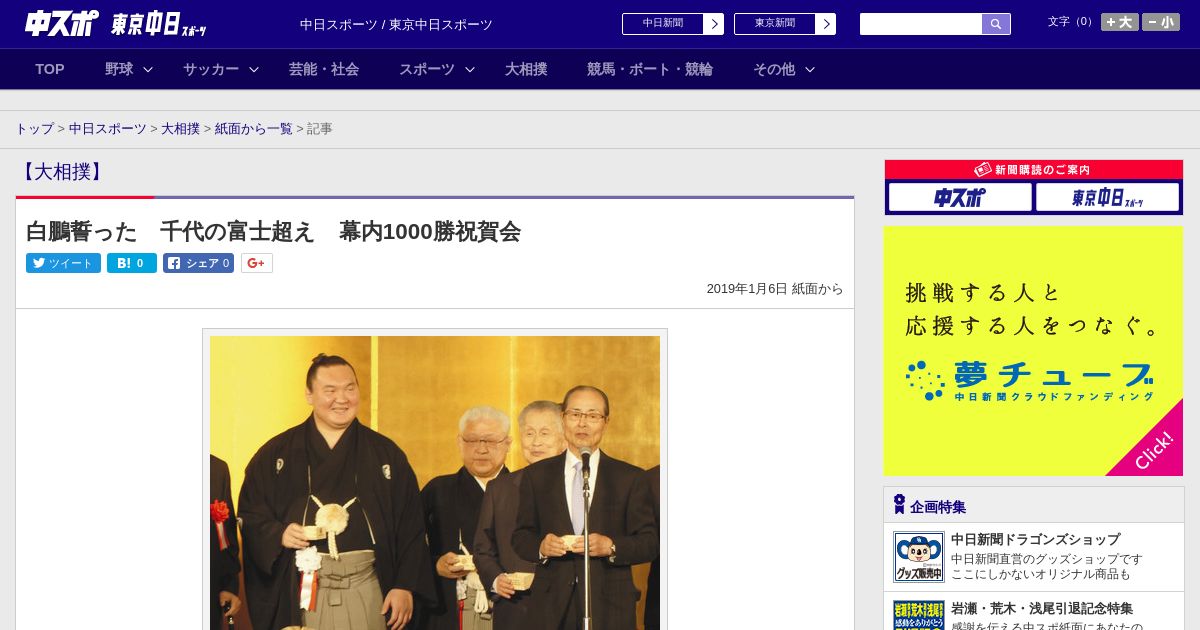Click the Chunichi Sports 中スポ logo
The height and width of the screenshot is (630, 1200).
click(61, 23)
